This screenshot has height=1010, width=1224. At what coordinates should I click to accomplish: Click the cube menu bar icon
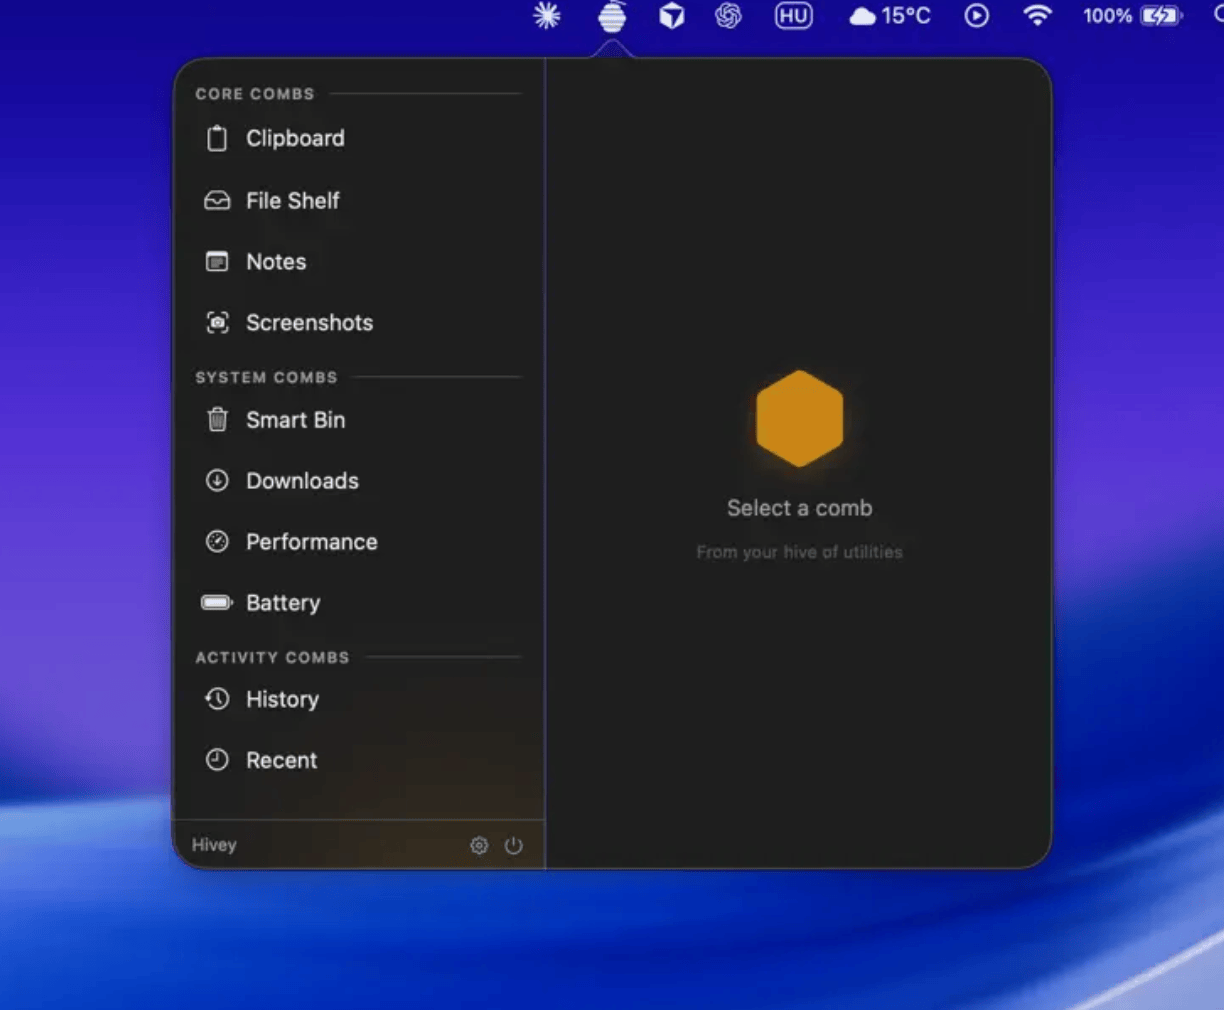[672, 15]
